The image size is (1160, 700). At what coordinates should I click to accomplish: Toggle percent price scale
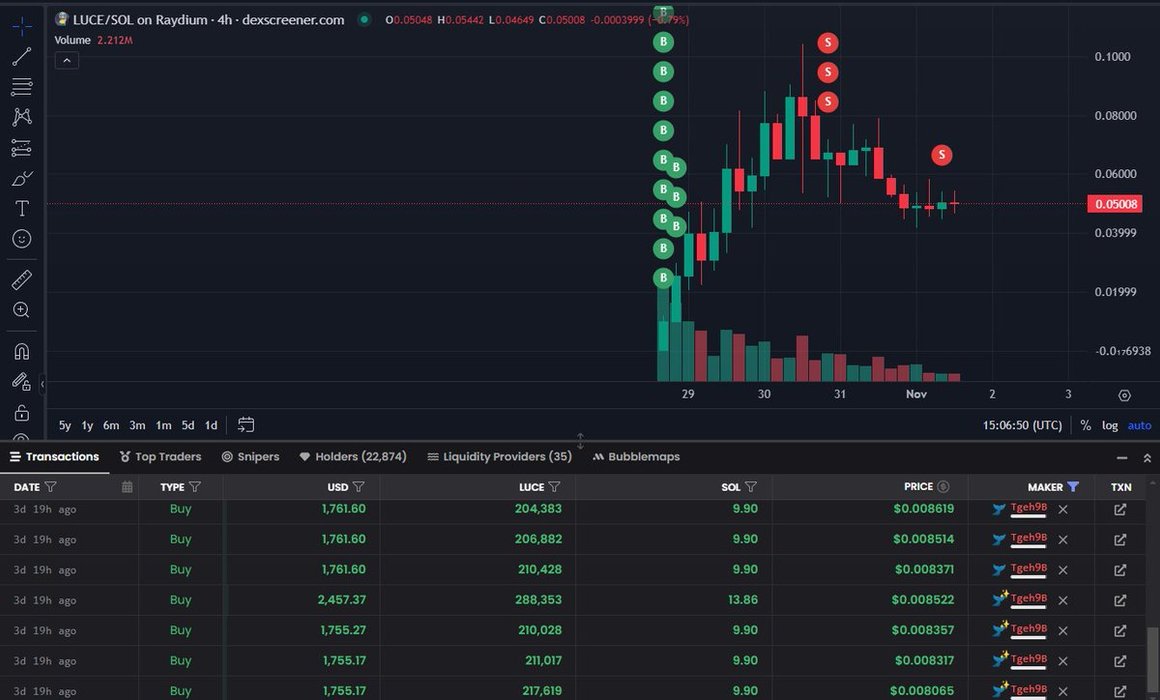[1085, 425]
